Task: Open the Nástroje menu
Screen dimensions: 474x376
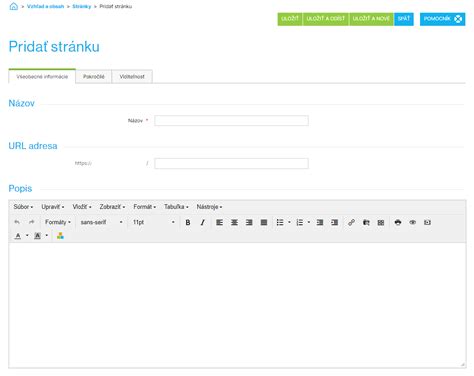Action: [x=209, y=207]
